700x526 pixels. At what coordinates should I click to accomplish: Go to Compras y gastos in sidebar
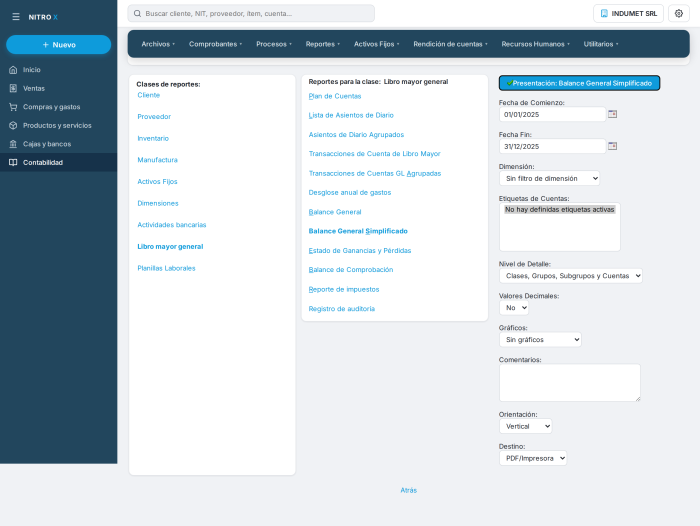click(58, 107)
